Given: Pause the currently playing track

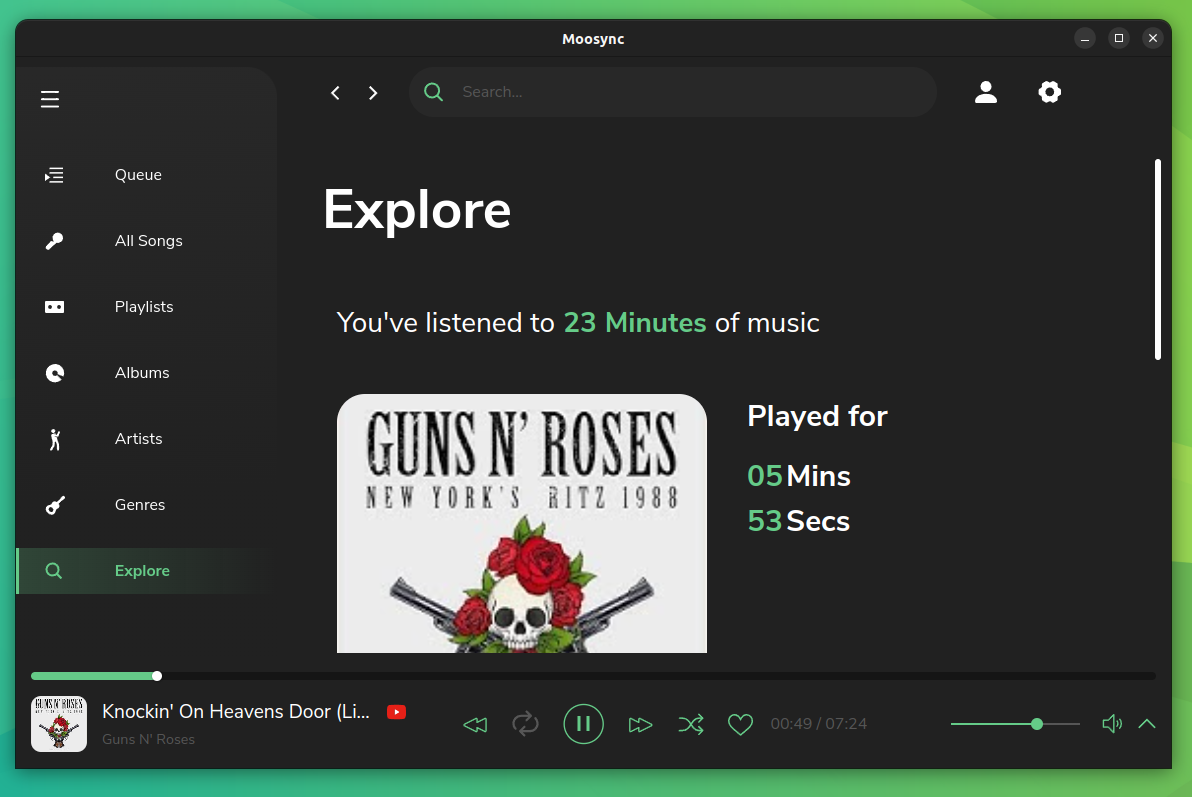Looking at the screenshot, I should (x=583, y=724).
